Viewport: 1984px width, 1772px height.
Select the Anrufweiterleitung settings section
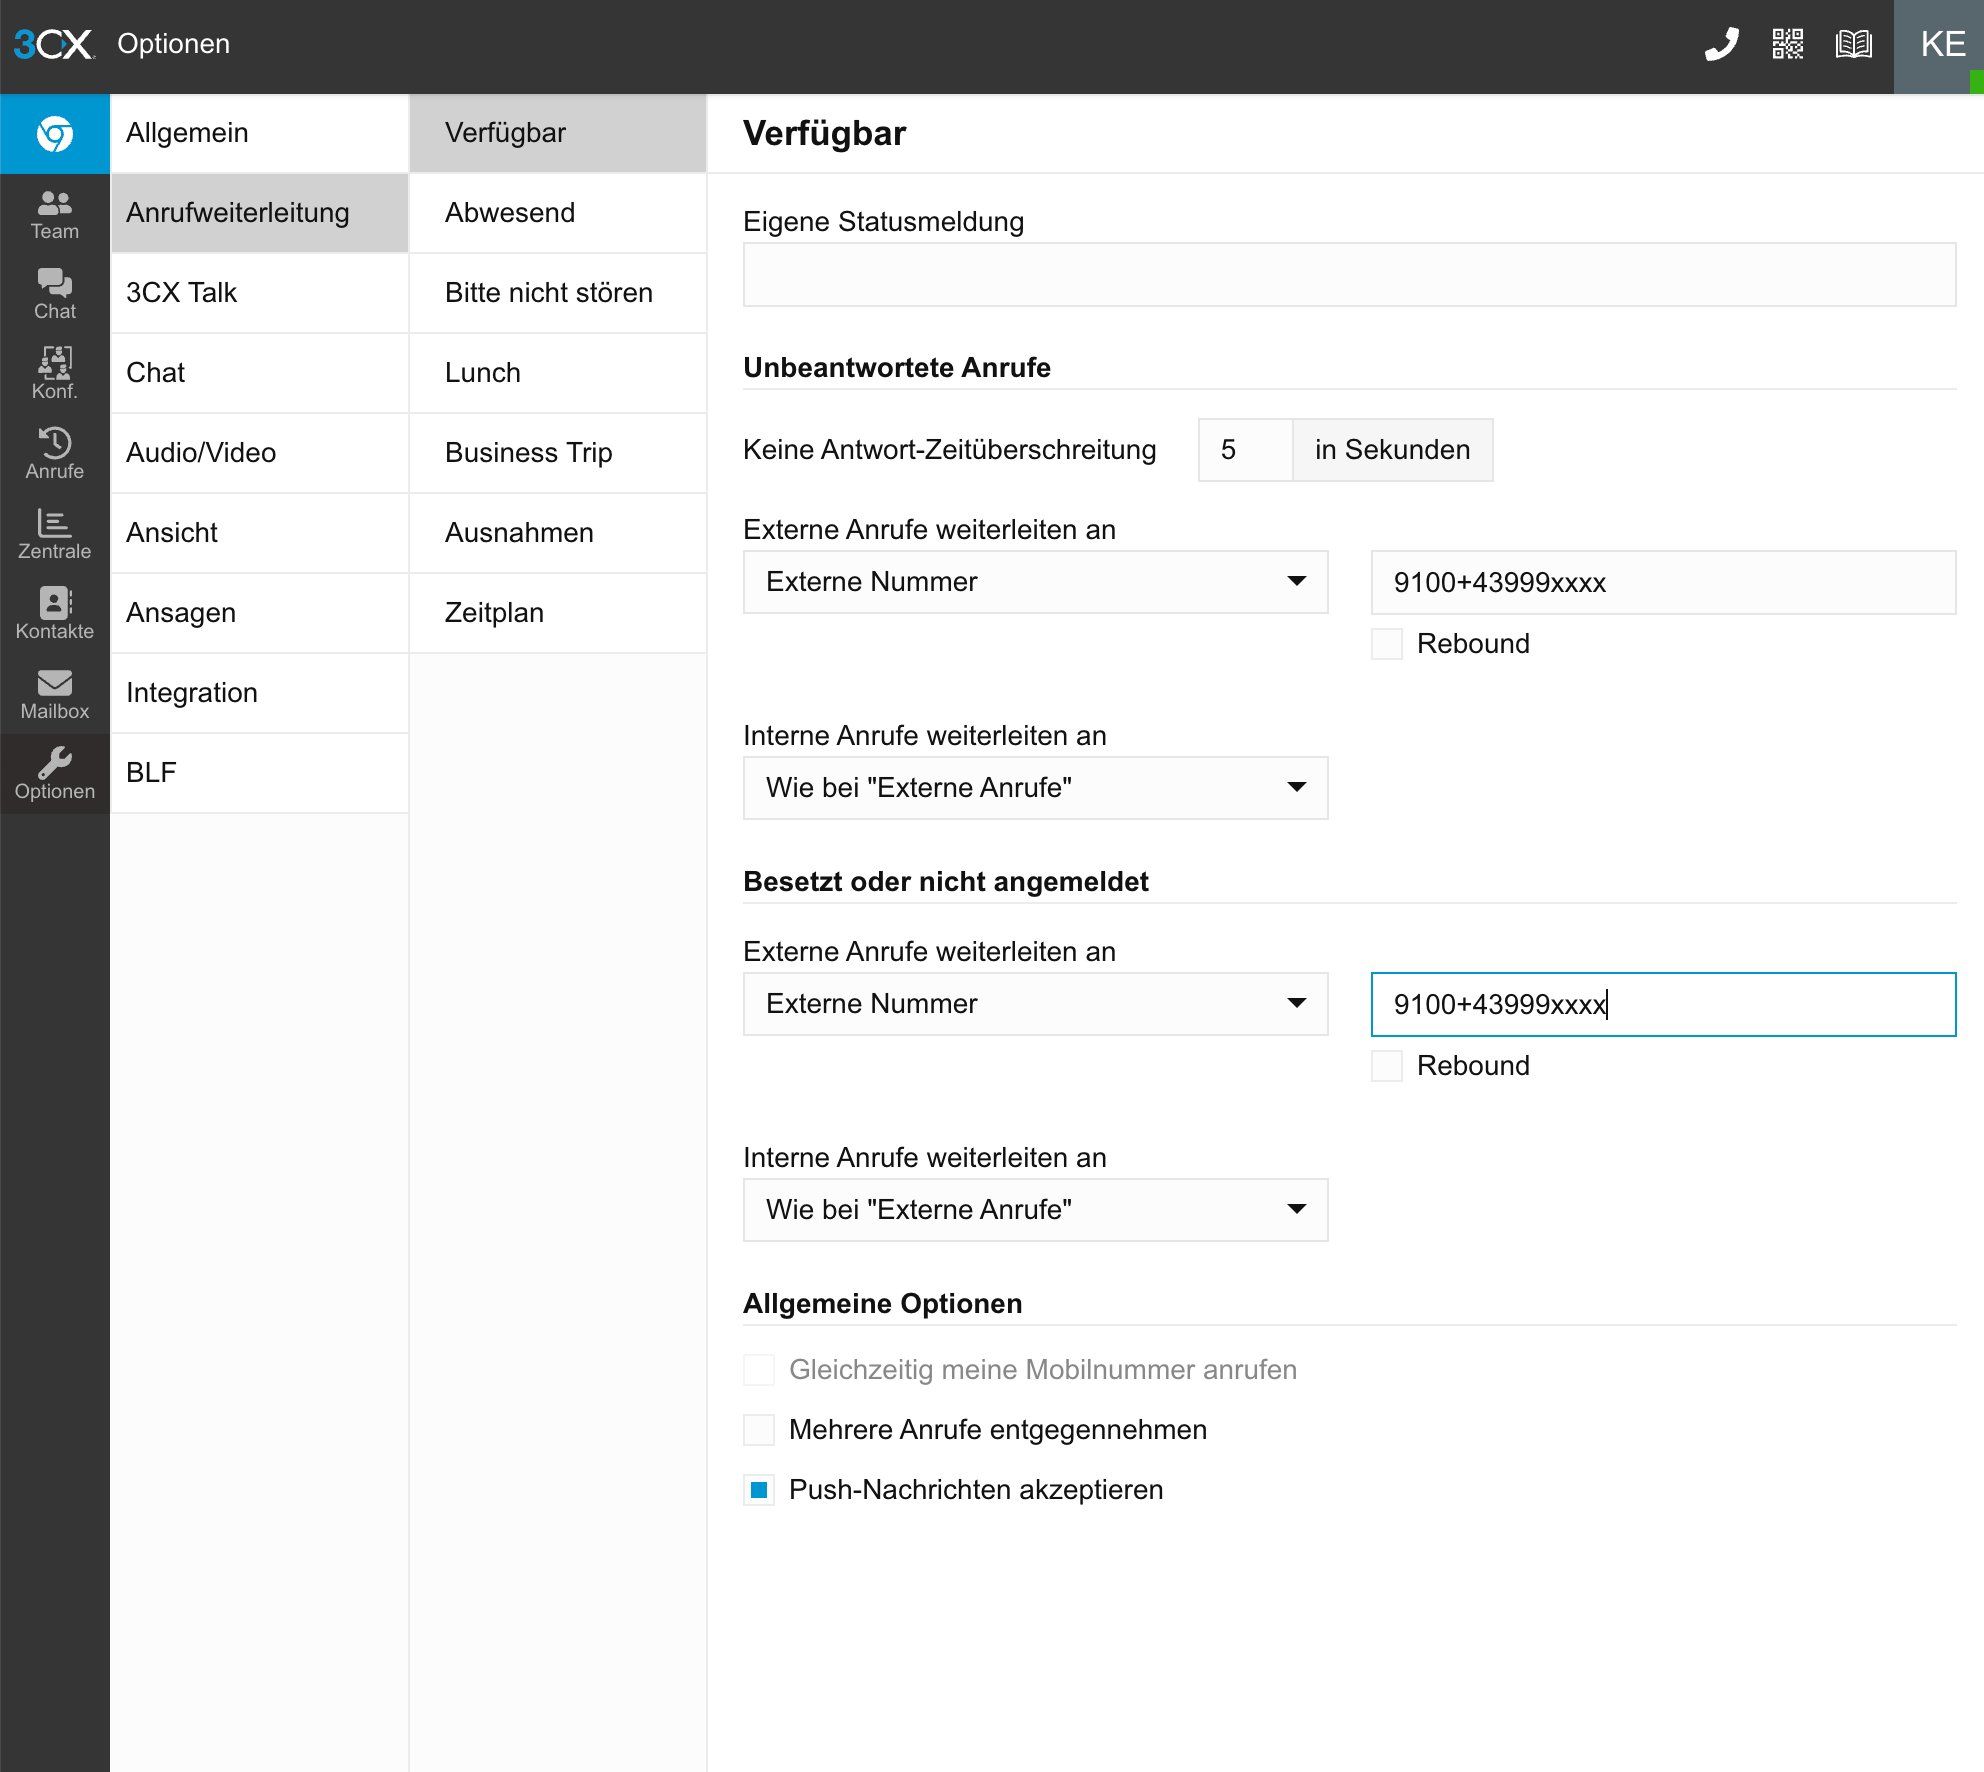coord(259,213)
